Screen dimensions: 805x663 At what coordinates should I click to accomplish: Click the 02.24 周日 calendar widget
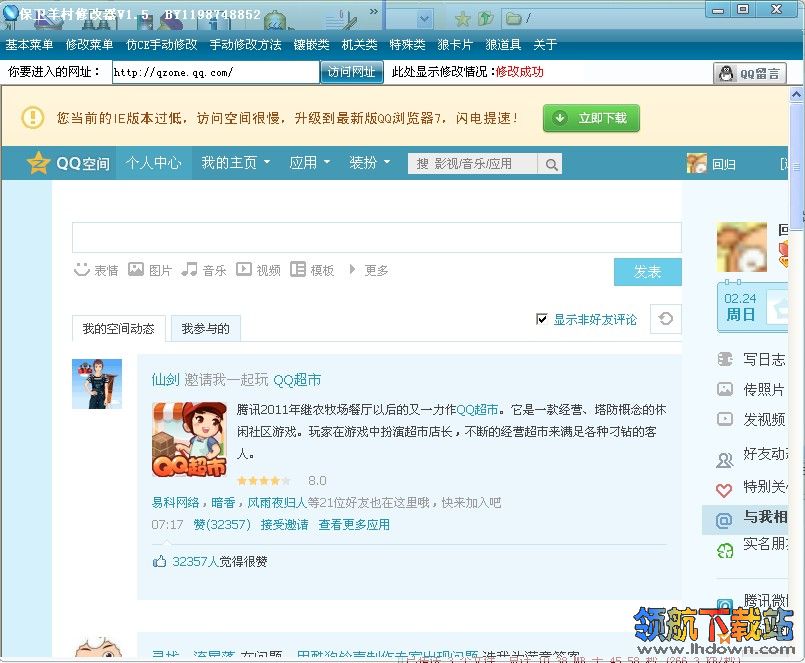(752, 307)
